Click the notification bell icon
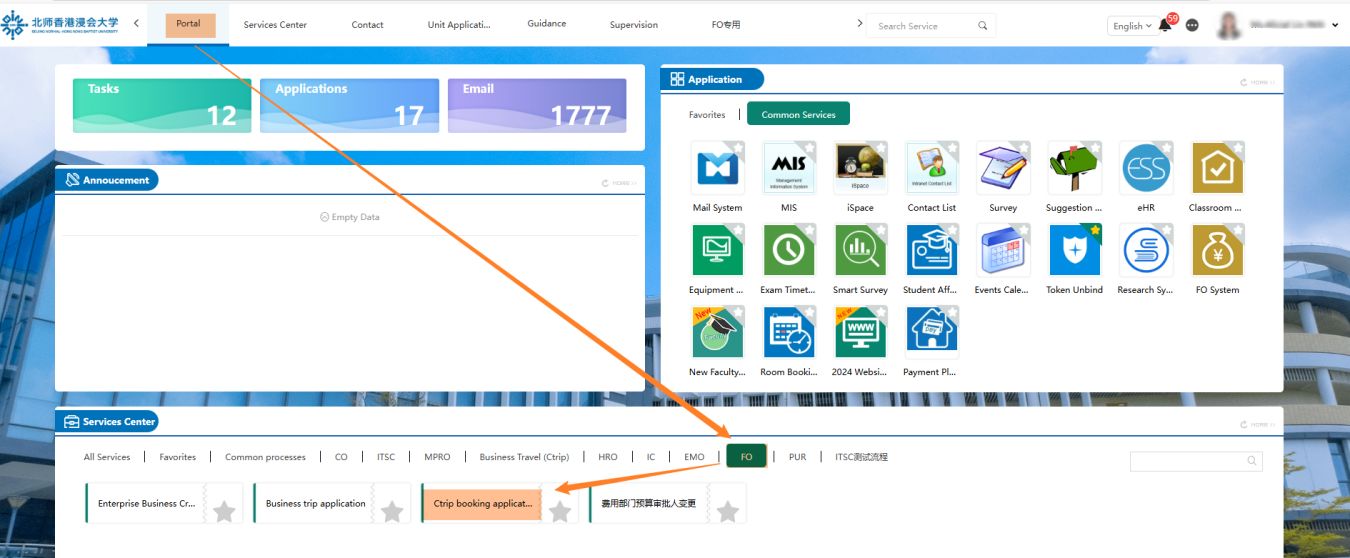 tap(1165, 26)
